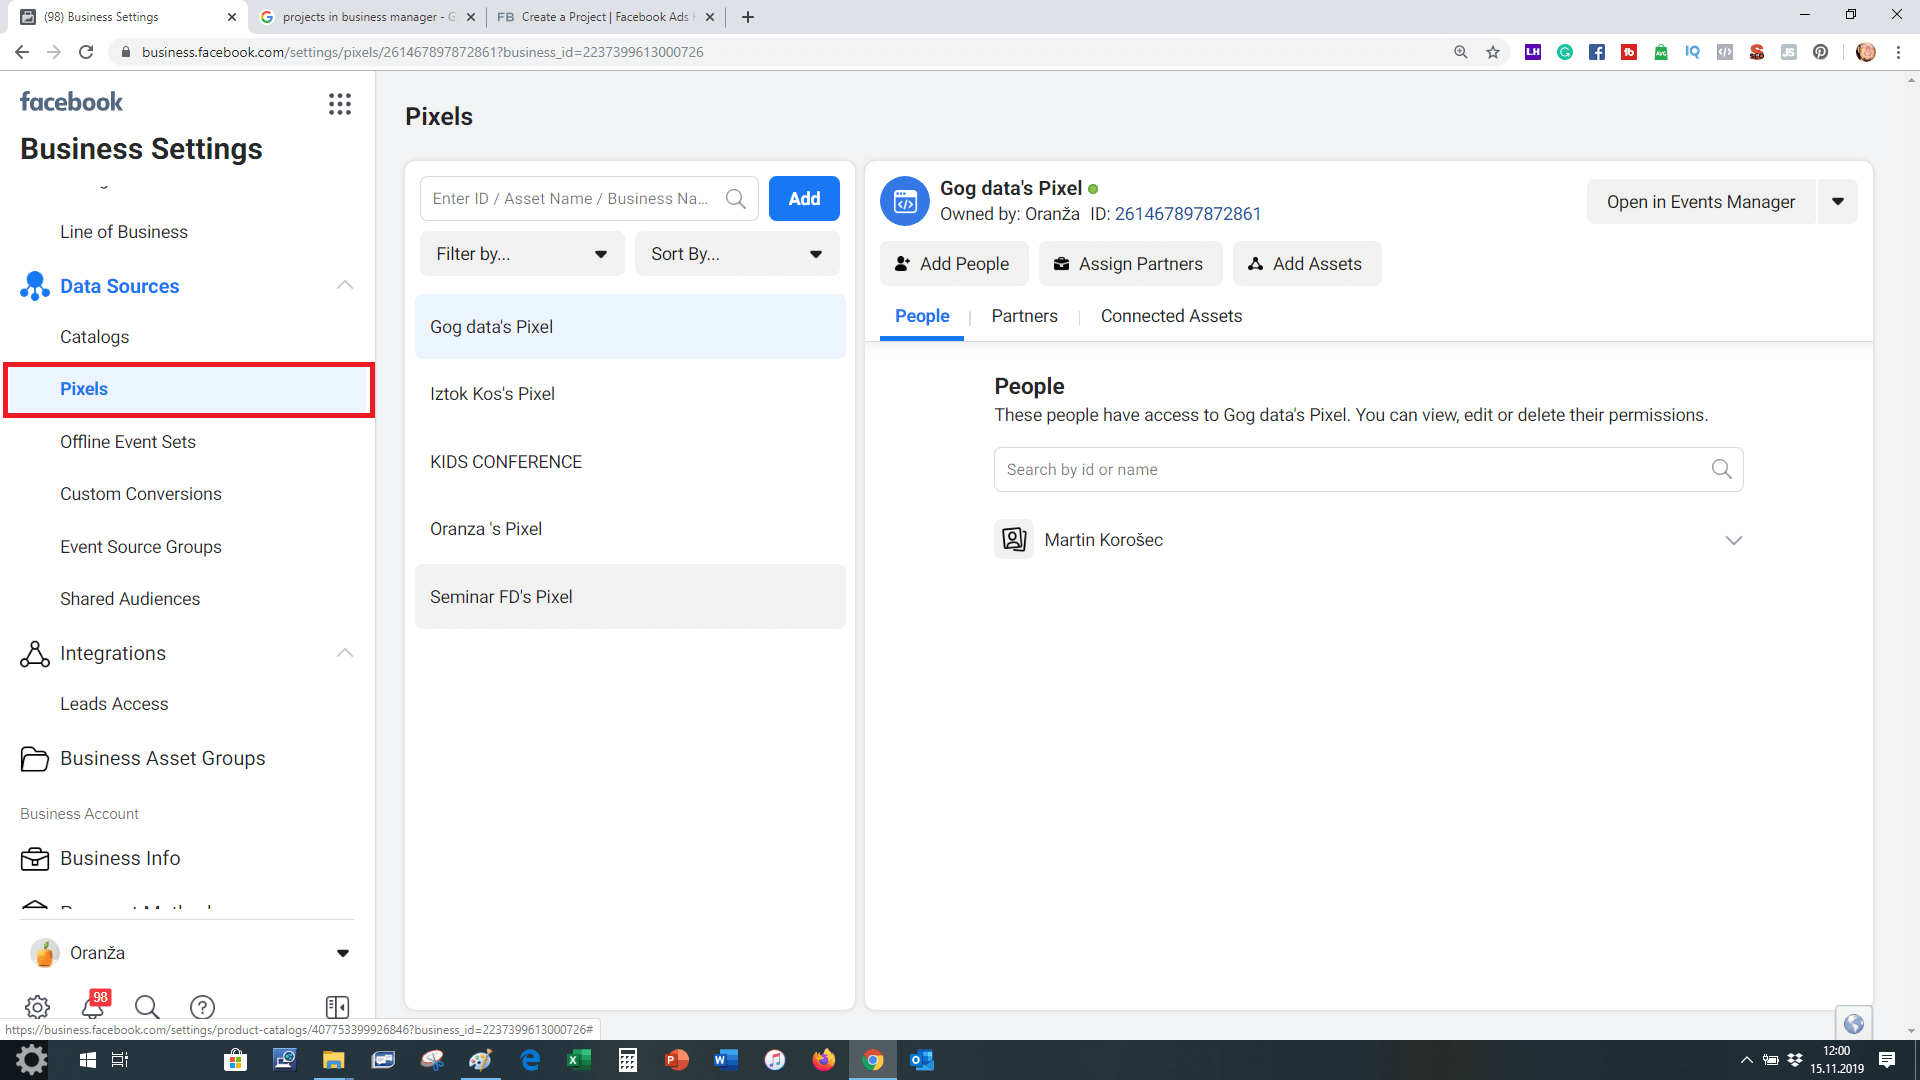Collapse the Data Sources section

point(345,286)
